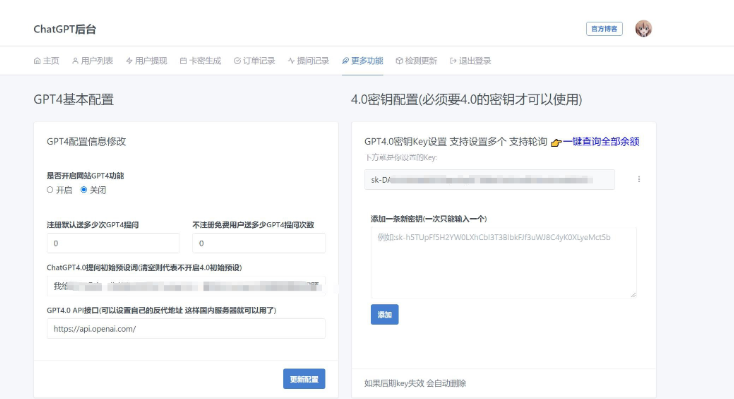
Task: Click the pointing hand icon
Action: [x=556, y=142]
